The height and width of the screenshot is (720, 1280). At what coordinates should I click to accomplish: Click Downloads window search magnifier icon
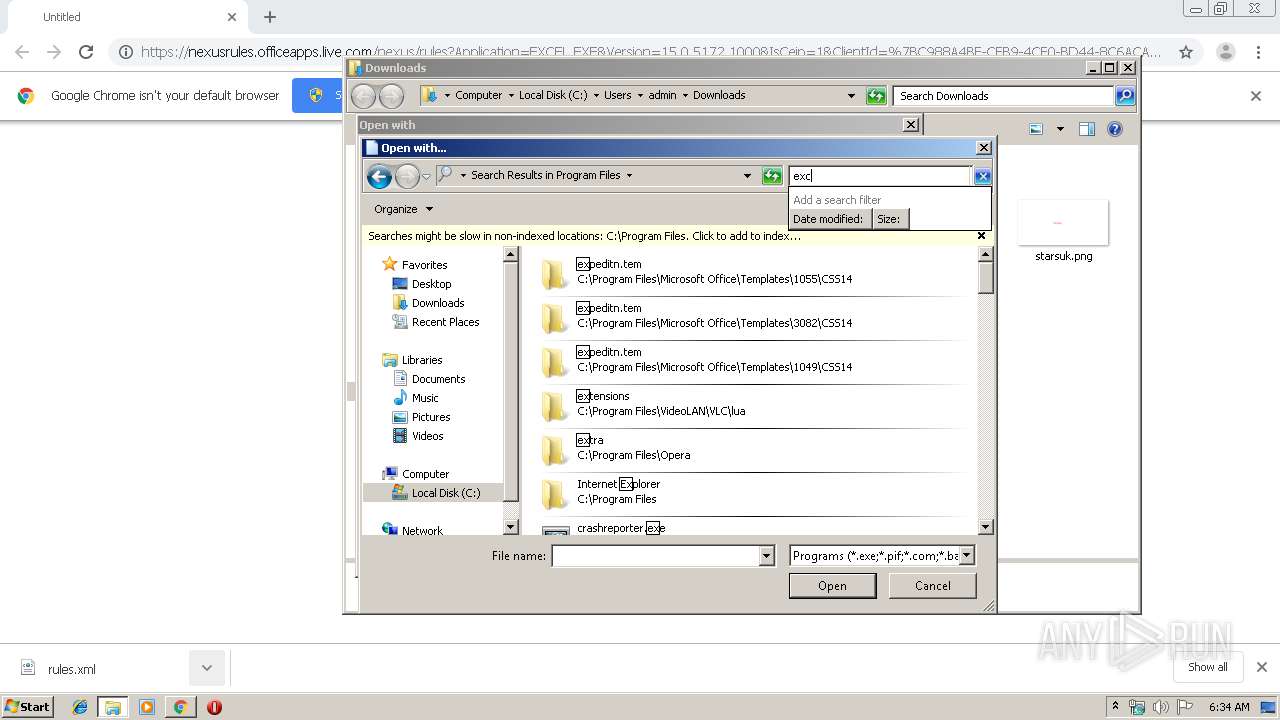[x=1125, y=96]
